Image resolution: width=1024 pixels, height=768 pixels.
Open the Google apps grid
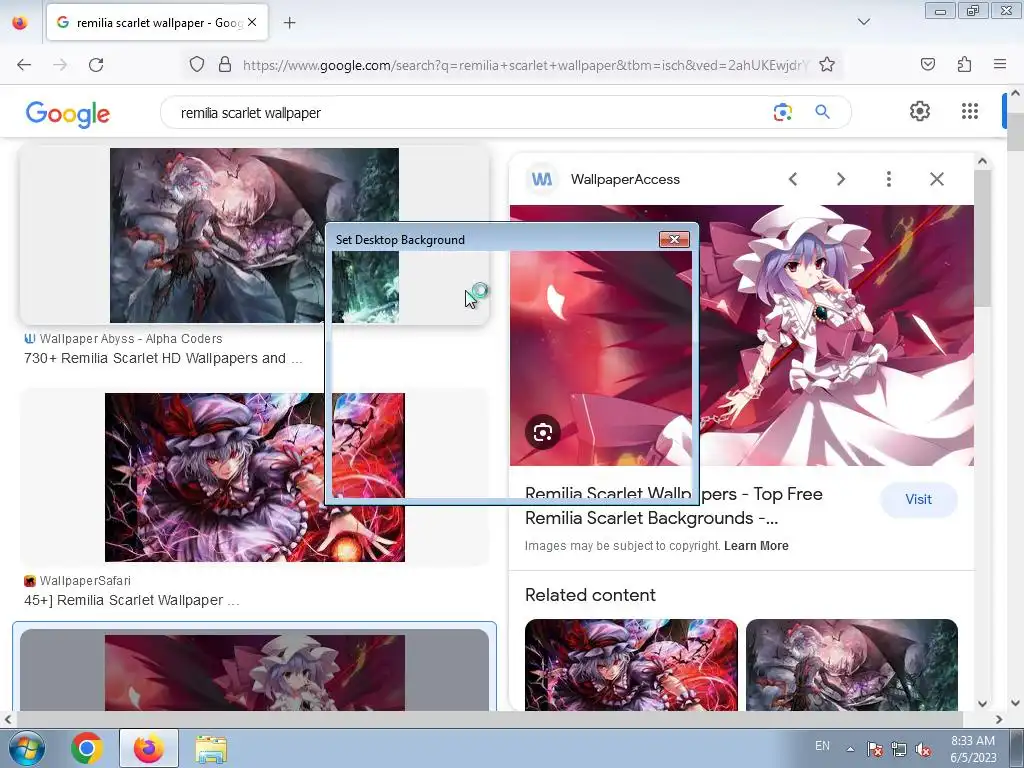[970, 112]
